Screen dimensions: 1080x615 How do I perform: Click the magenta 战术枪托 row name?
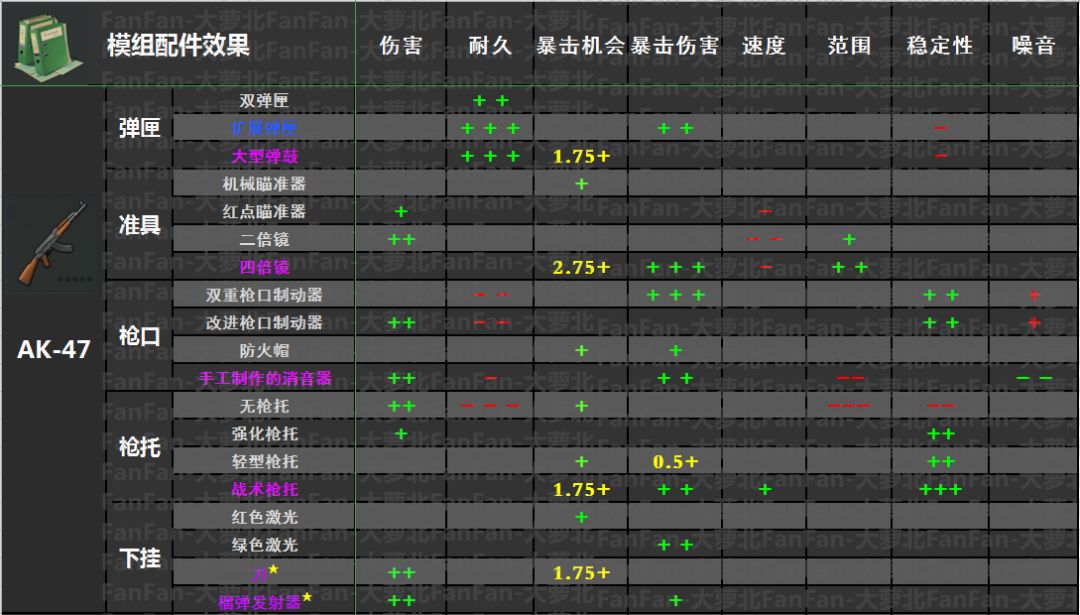[264, 489]
